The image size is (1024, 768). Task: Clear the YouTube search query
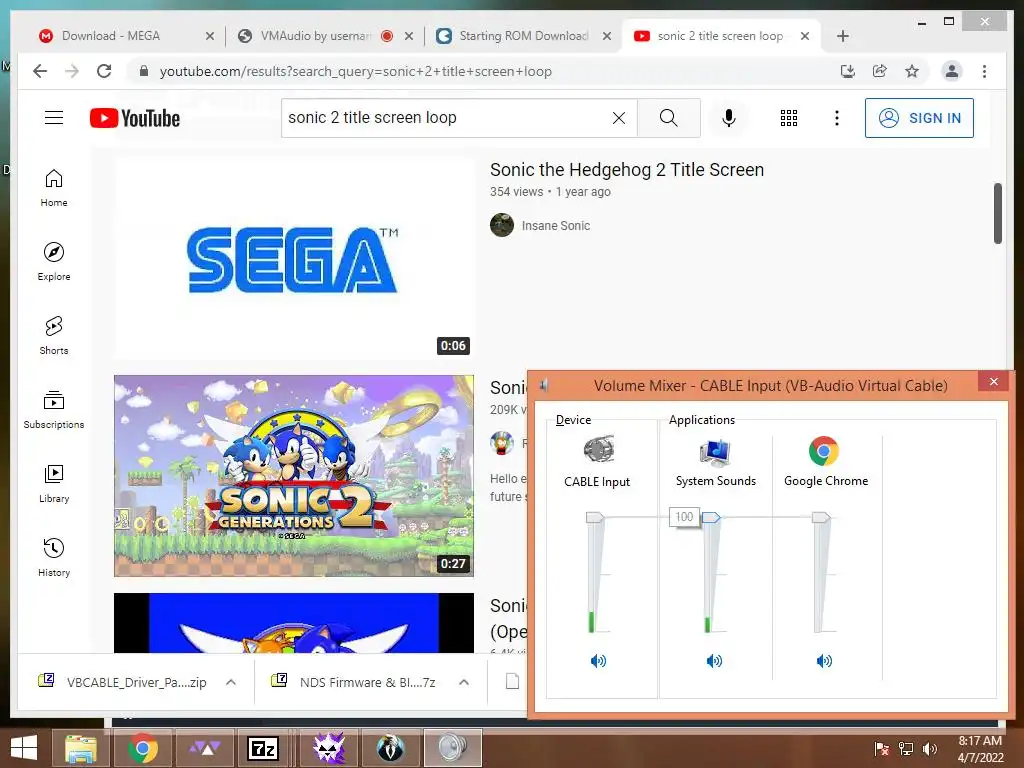[618, 118]
